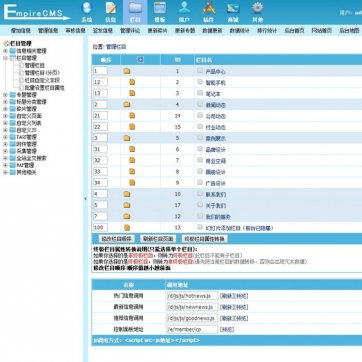Collapse the 栏目管理 tree node

coord(5,58)
